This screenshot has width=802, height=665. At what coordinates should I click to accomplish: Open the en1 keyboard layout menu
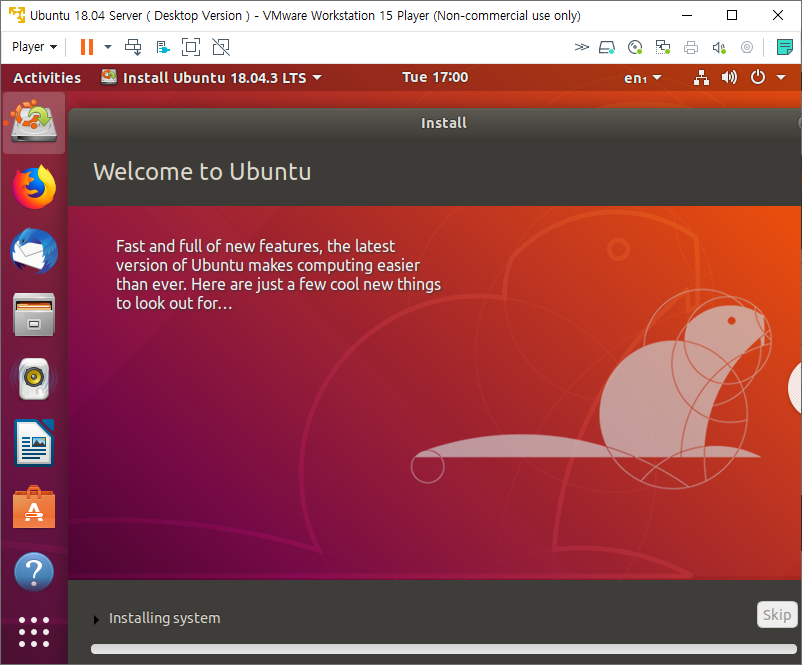(x=642, y=78)
